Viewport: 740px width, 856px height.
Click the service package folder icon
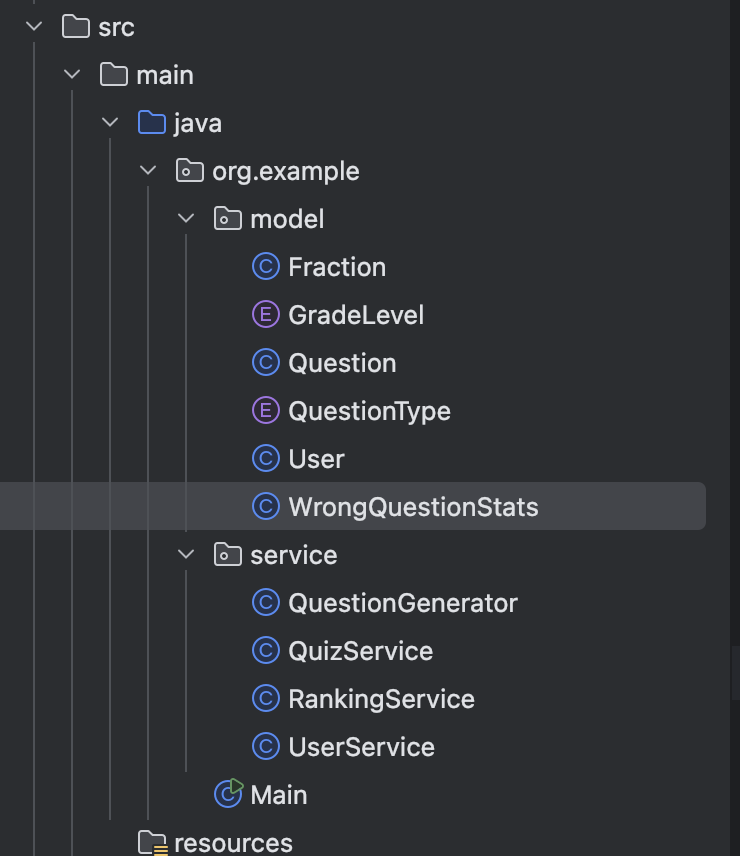click(228, 555)
